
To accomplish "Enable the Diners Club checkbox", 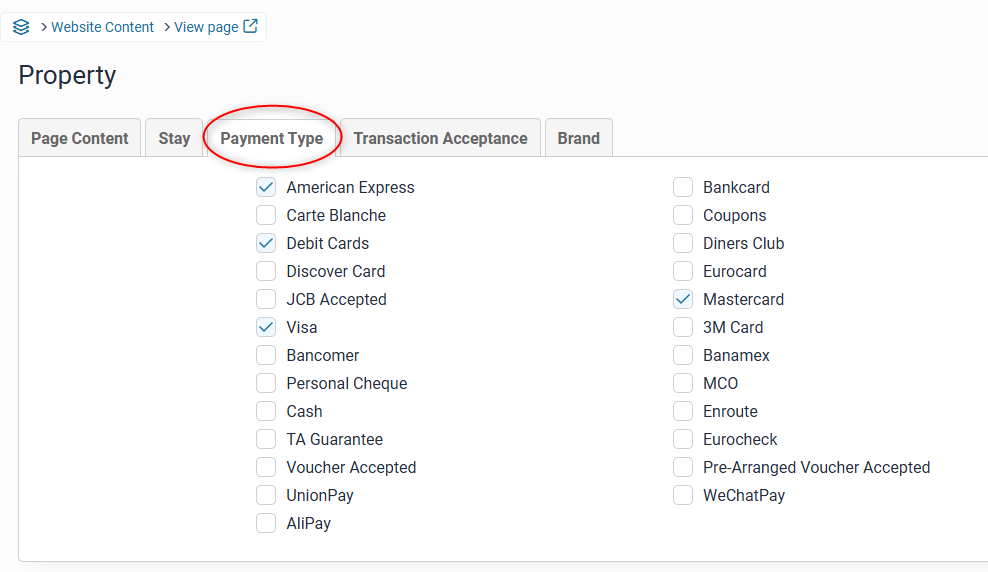I will [x=683, y=243].
